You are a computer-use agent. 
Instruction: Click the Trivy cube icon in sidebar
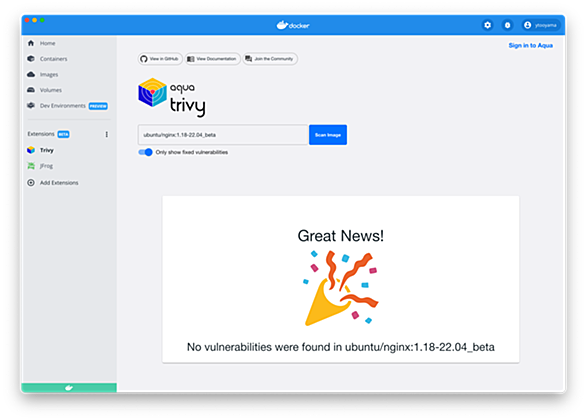pos(31,150)
